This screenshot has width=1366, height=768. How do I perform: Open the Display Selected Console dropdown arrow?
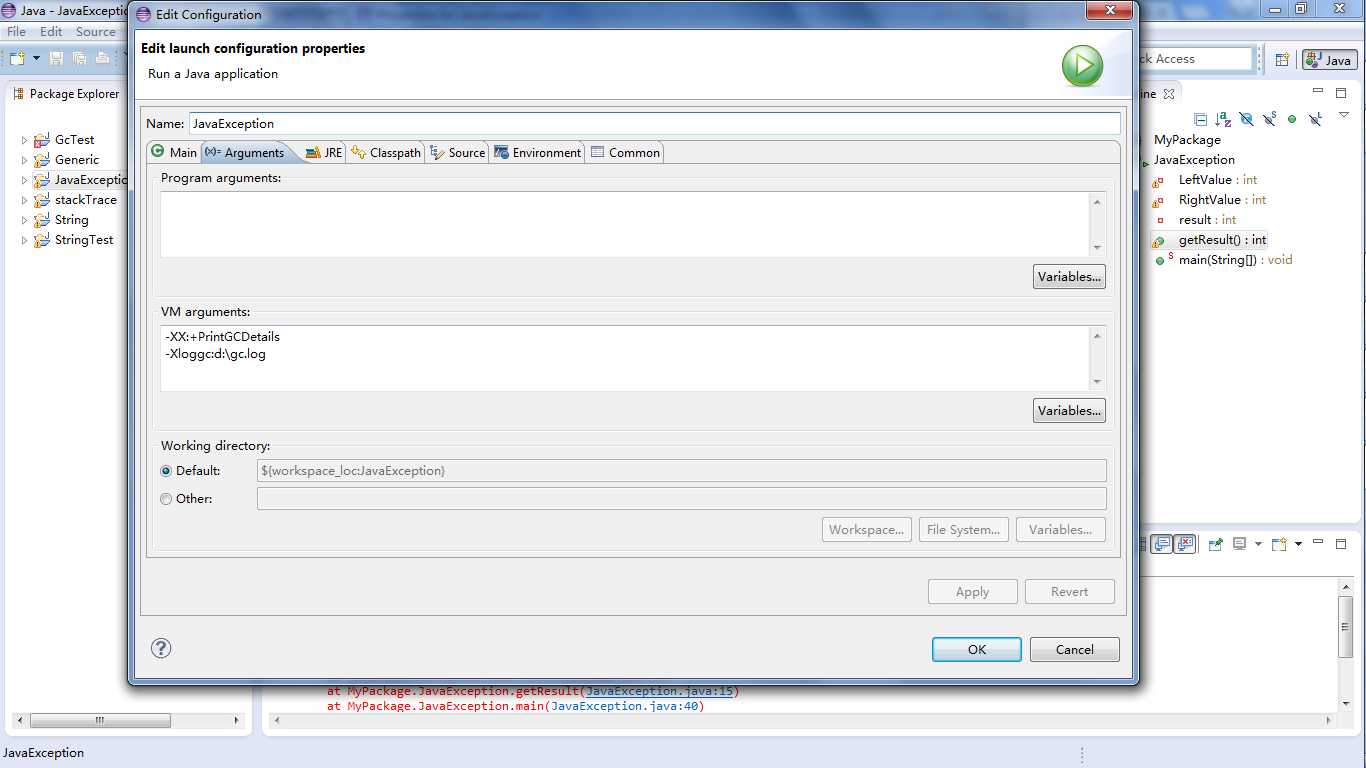click(1257, 544)
